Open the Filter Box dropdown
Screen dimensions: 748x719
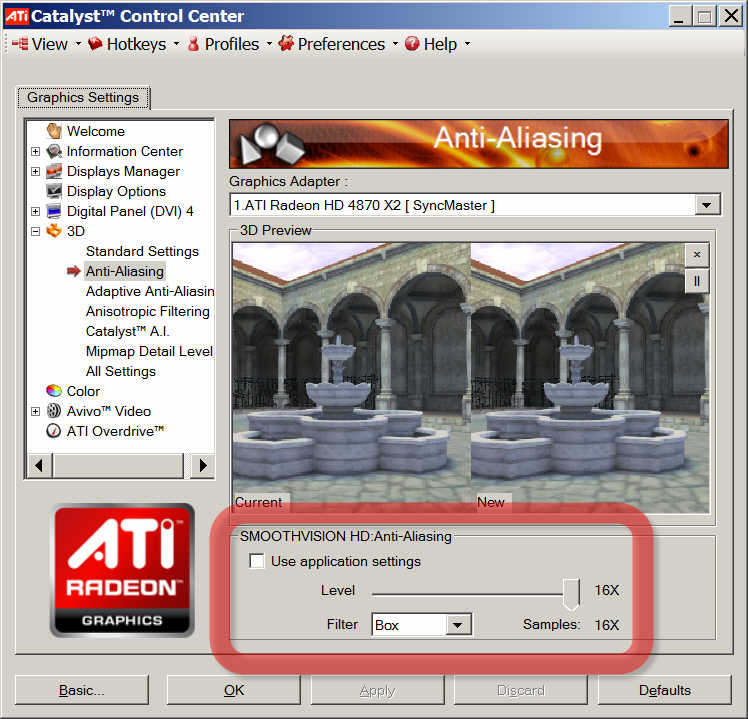point(457,625)
